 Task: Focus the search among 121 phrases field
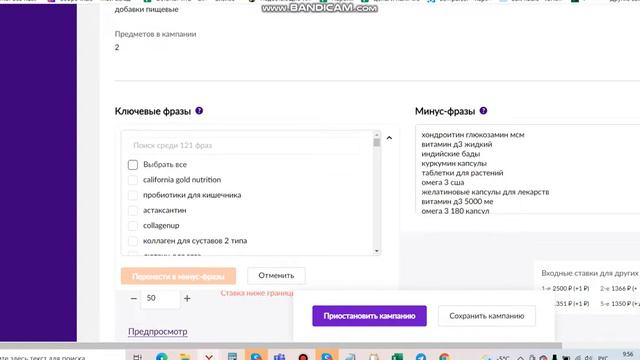pyautogui.click(x=244, y=145)
